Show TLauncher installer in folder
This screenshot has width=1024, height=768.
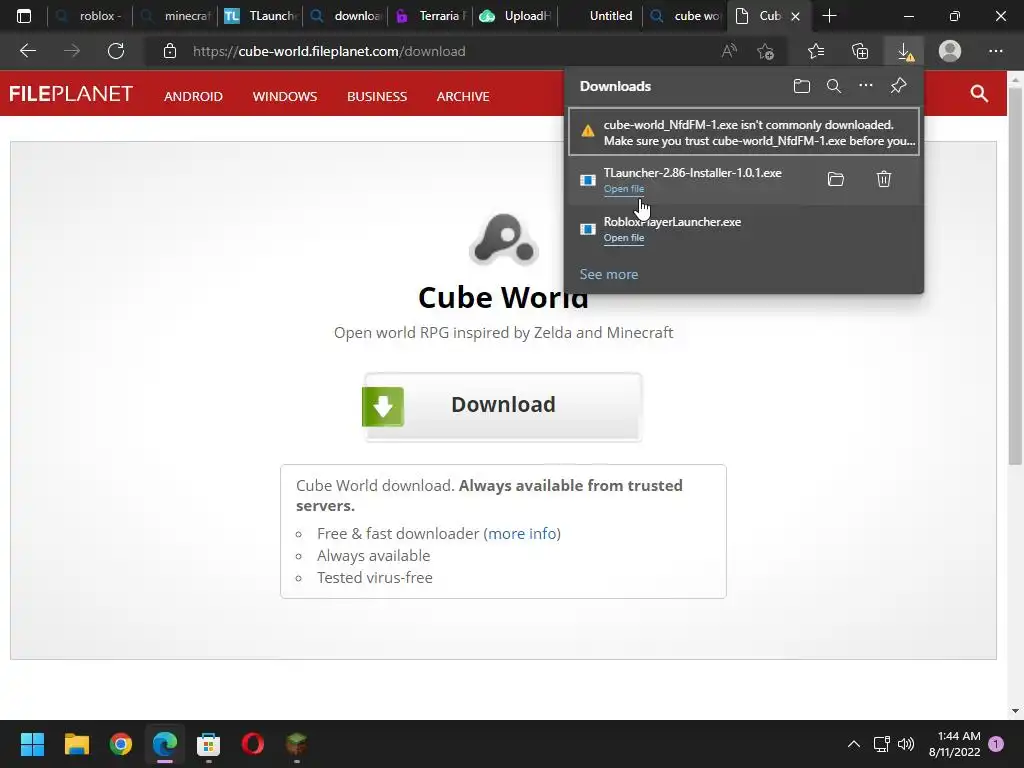[836, 179]
